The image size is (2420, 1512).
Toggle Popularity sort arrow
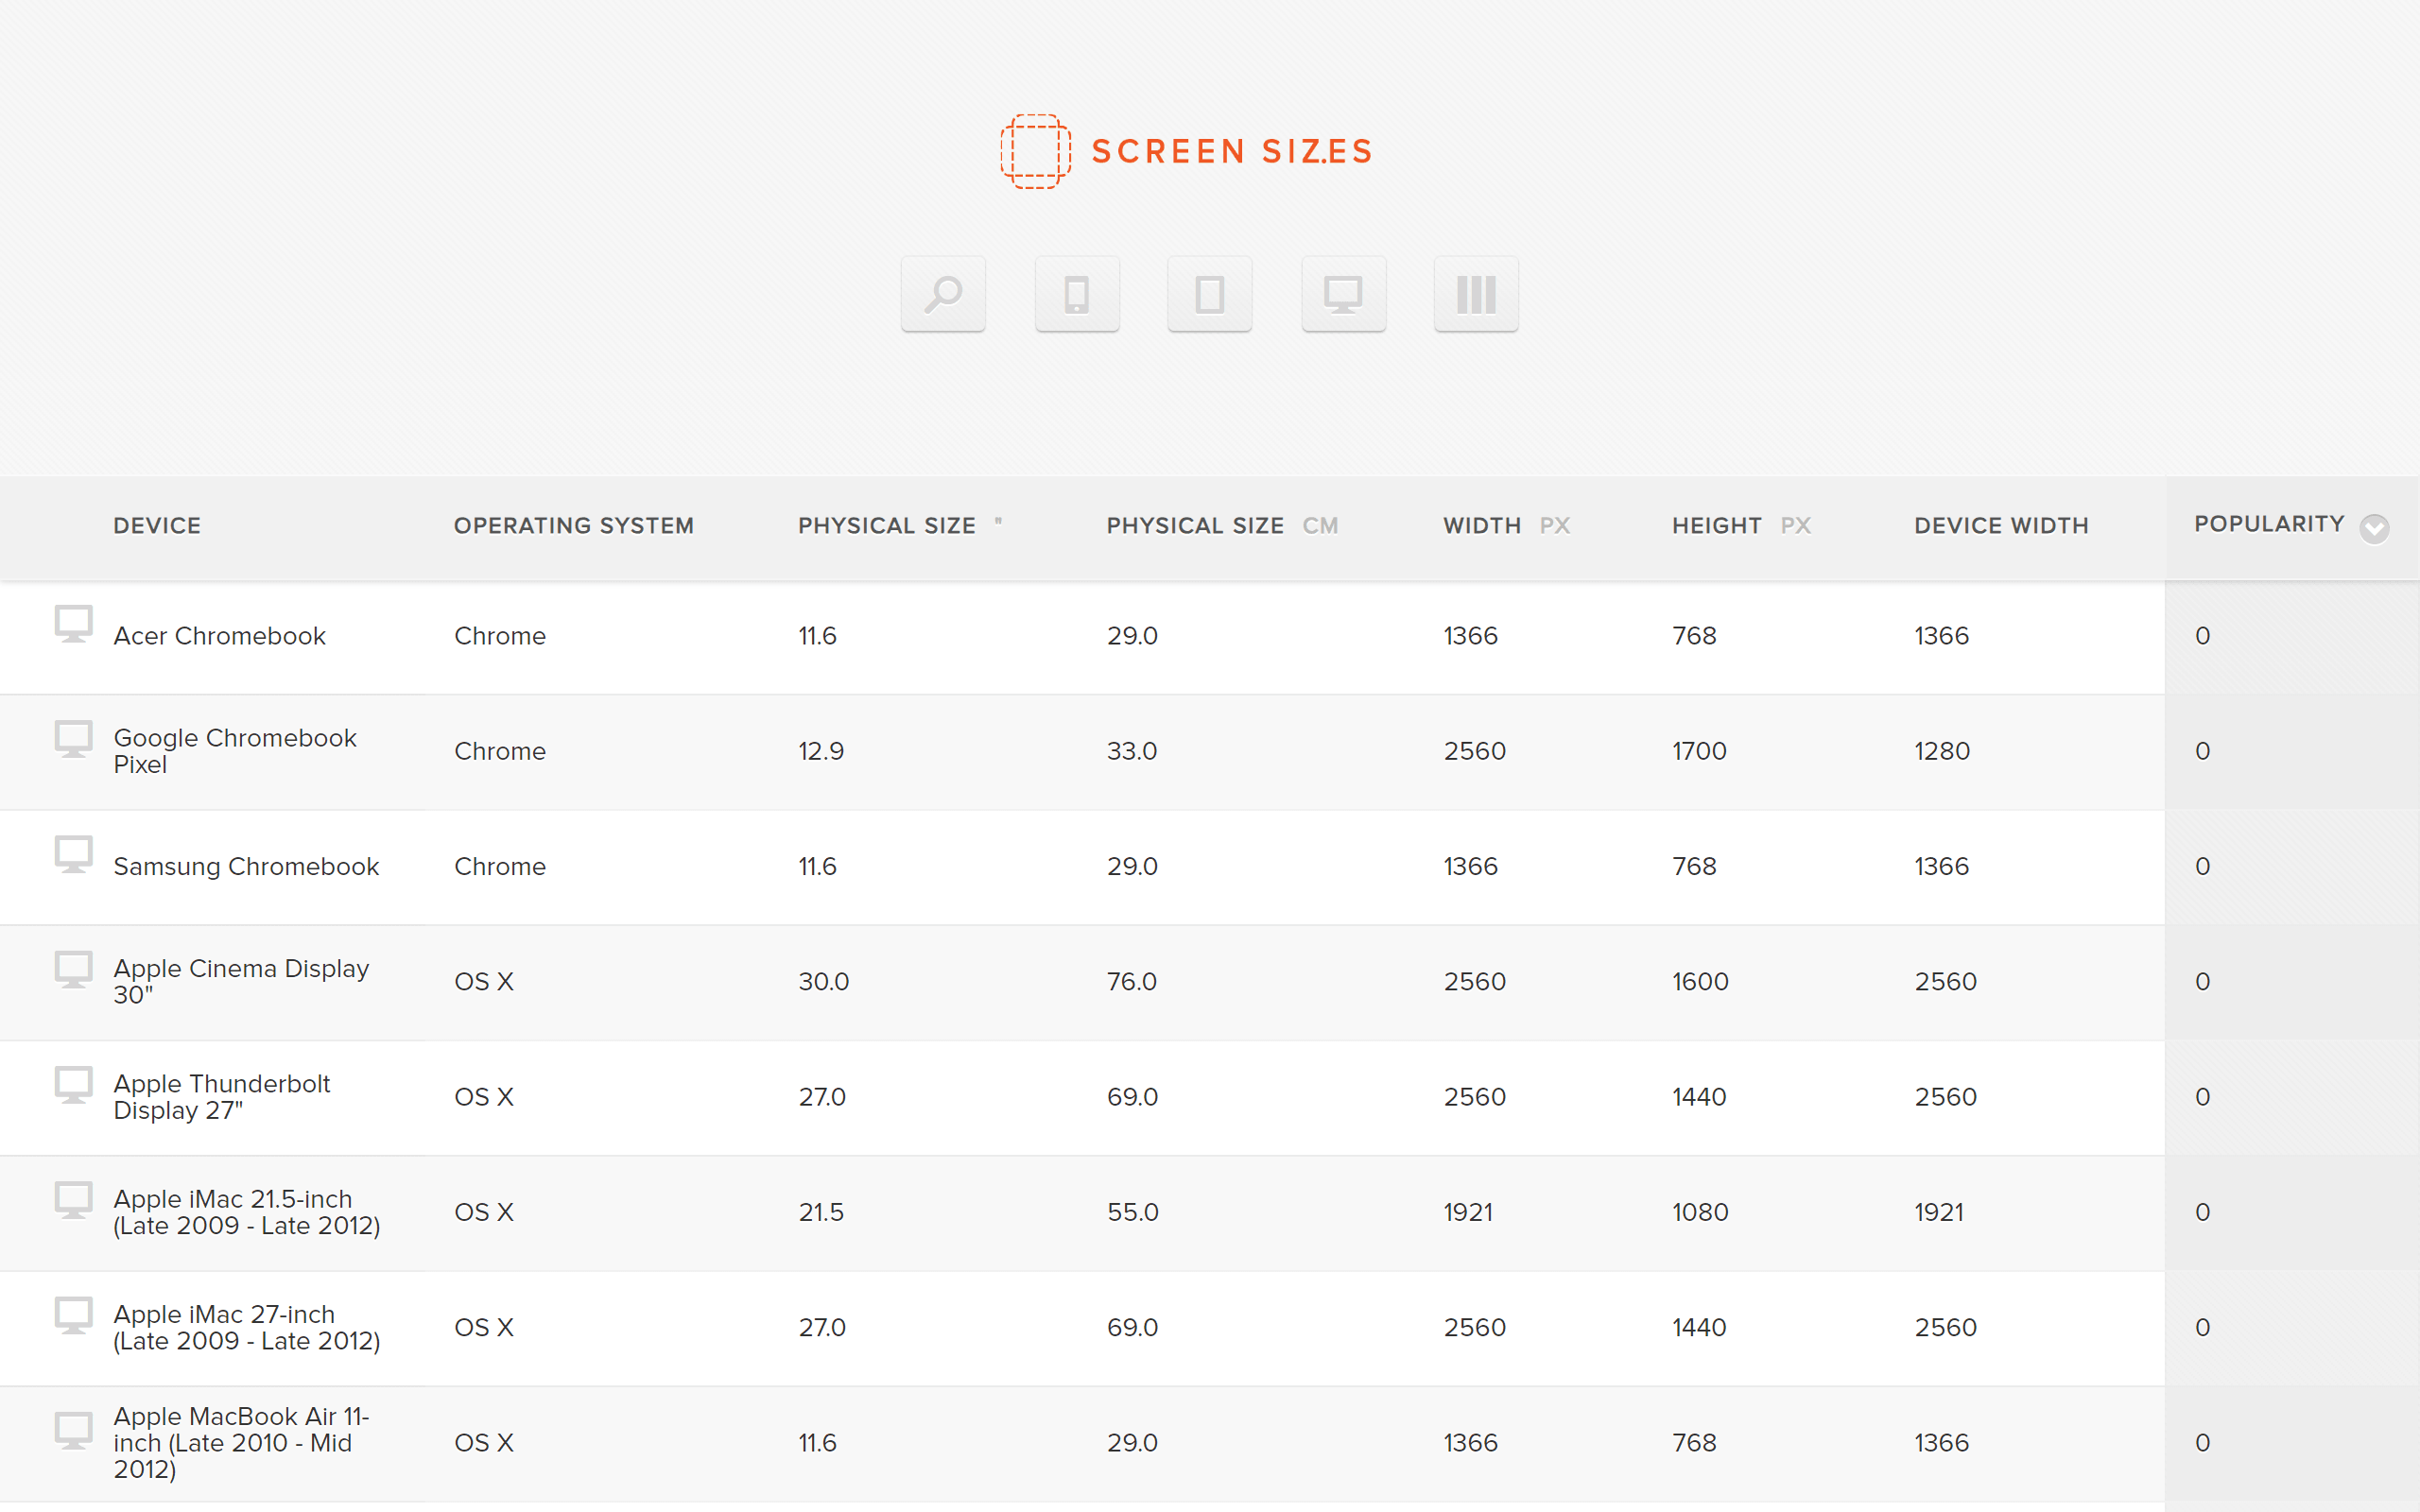tap(2374, 528)
